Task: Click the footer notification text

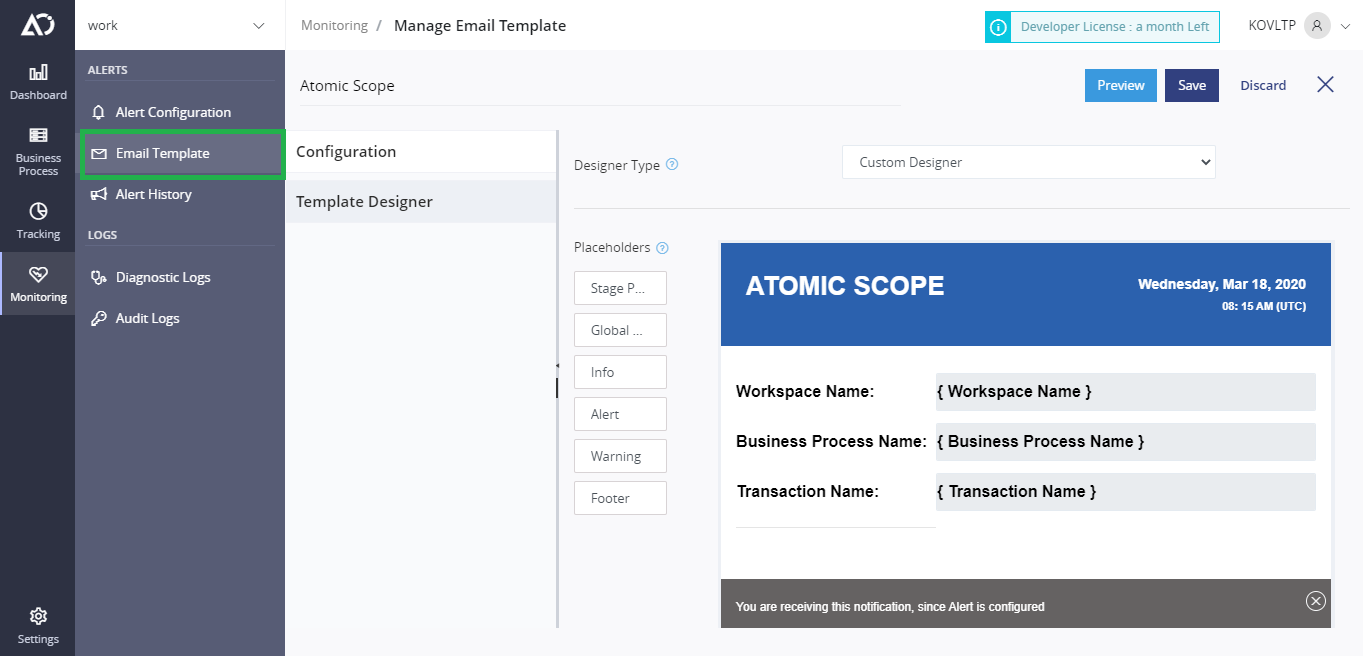Action: (890, 607)
